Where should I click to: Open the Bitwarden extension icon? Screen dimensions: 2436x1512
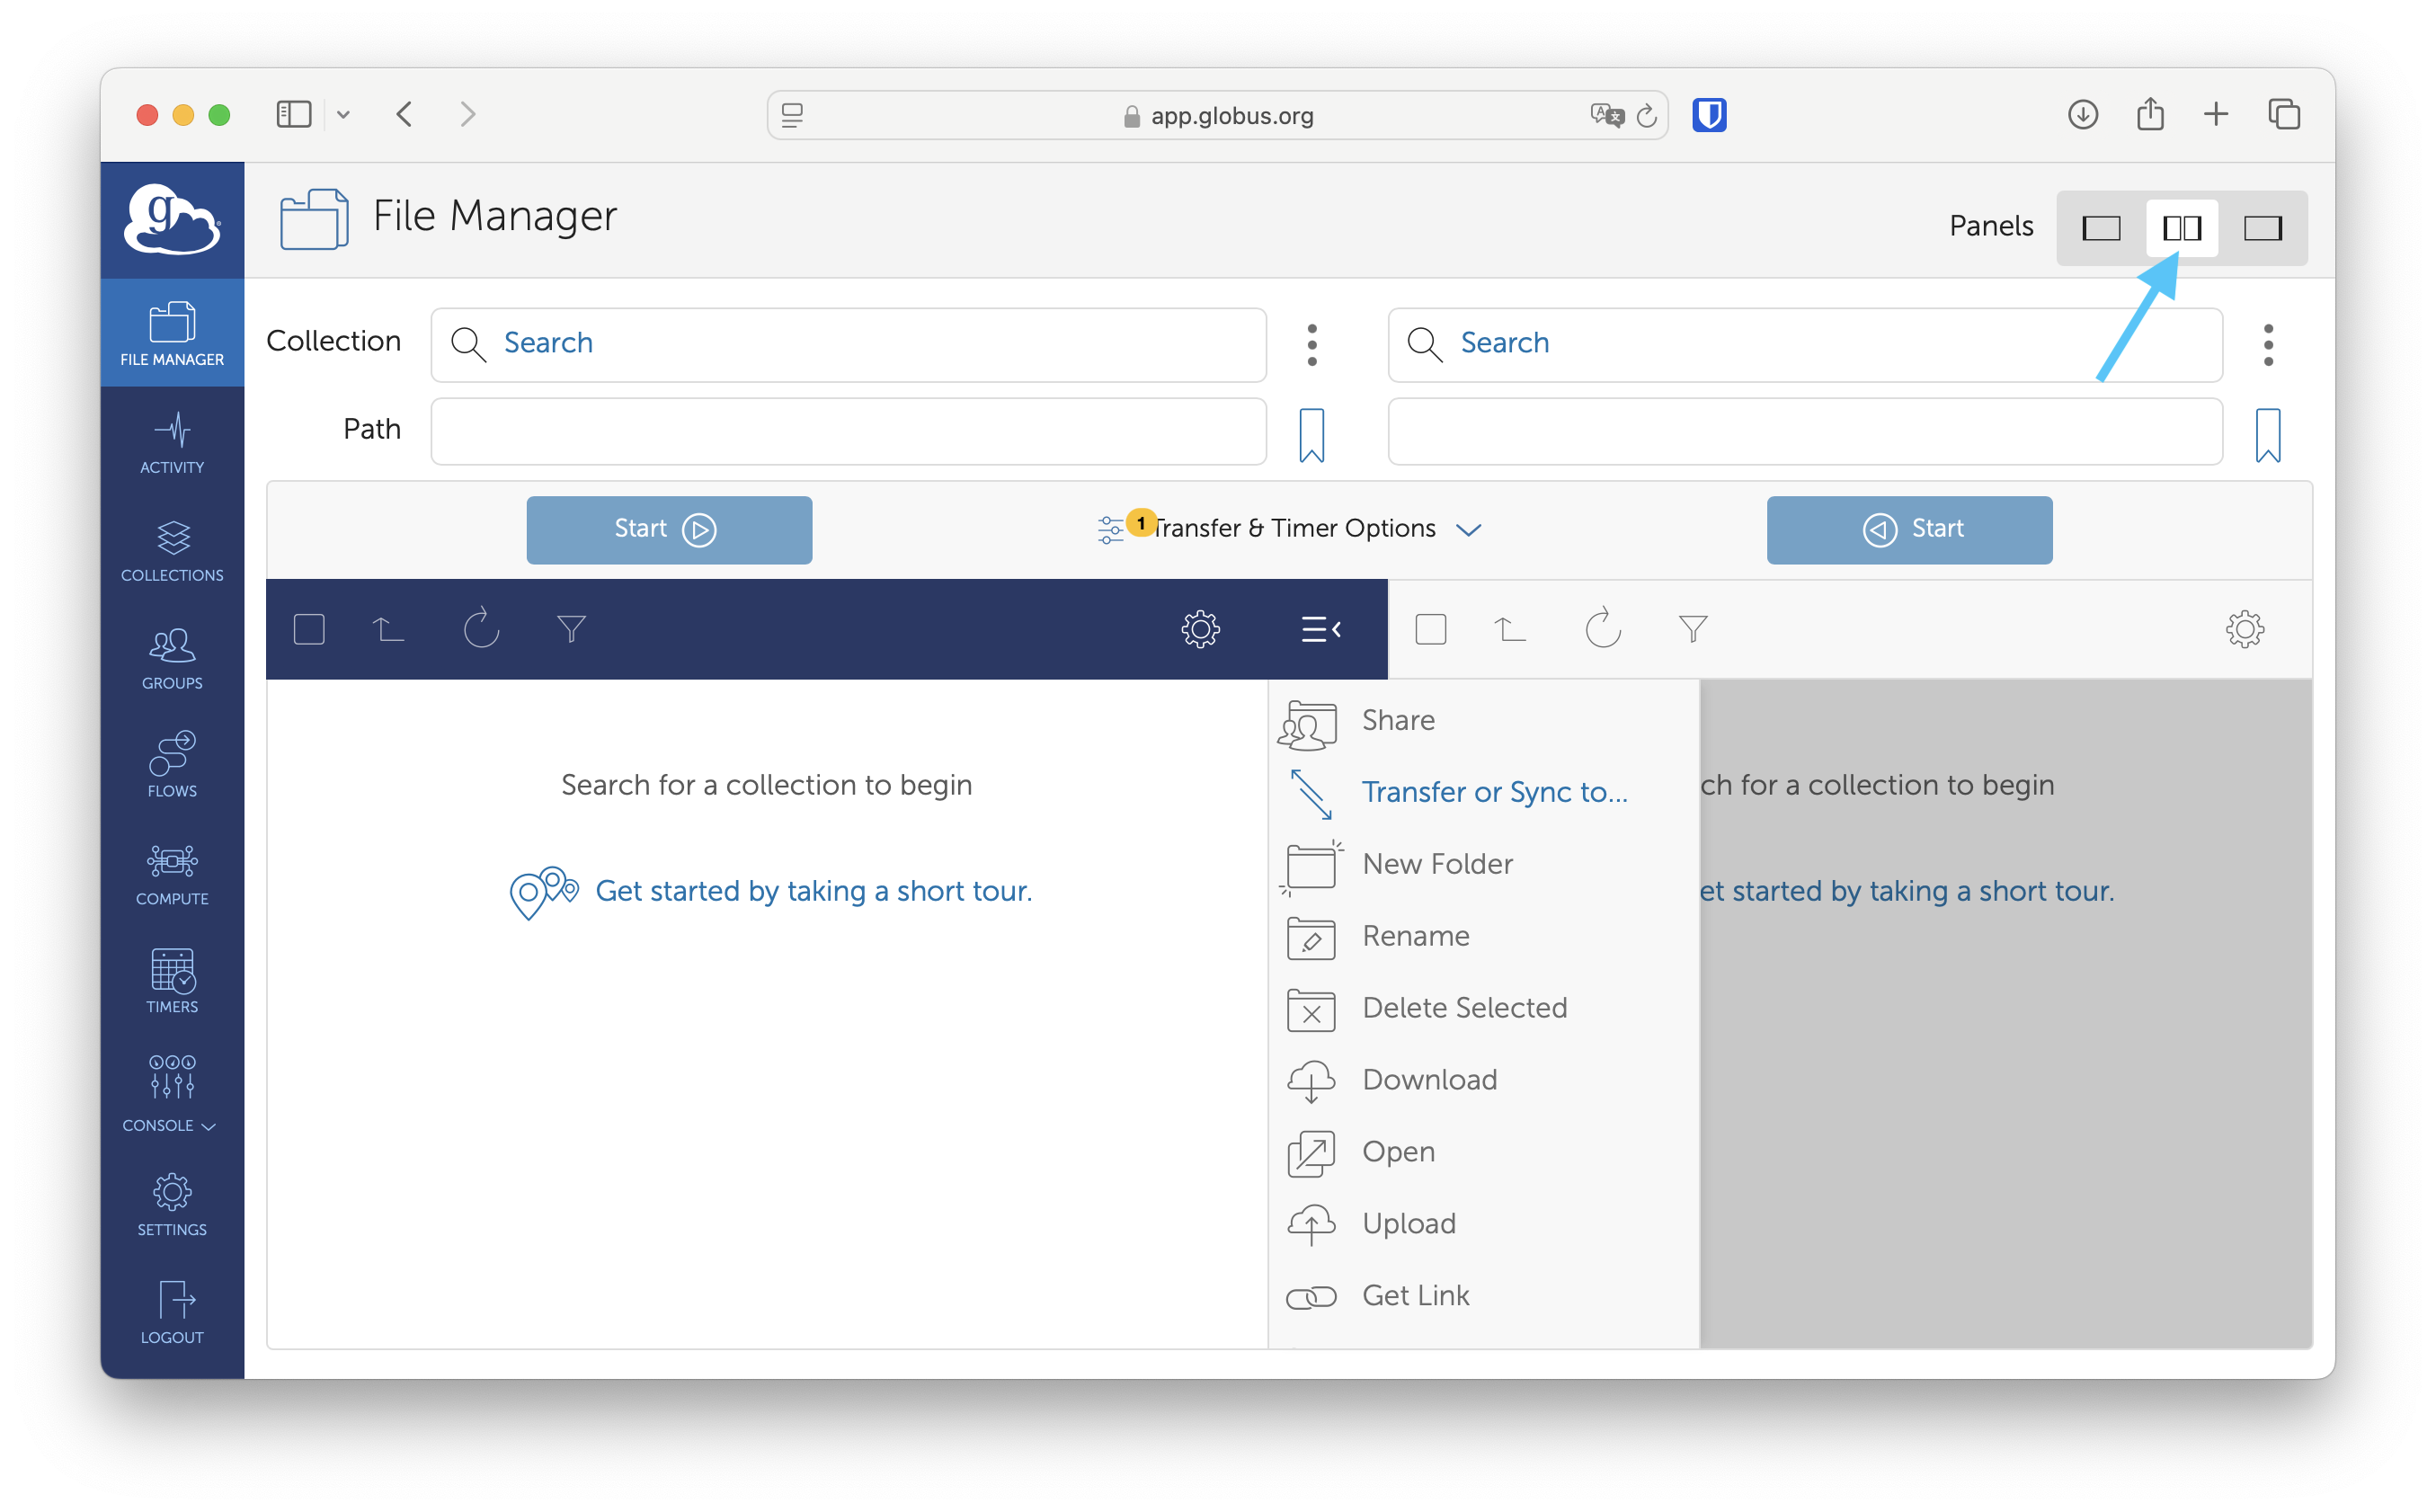pos(1709,115)
